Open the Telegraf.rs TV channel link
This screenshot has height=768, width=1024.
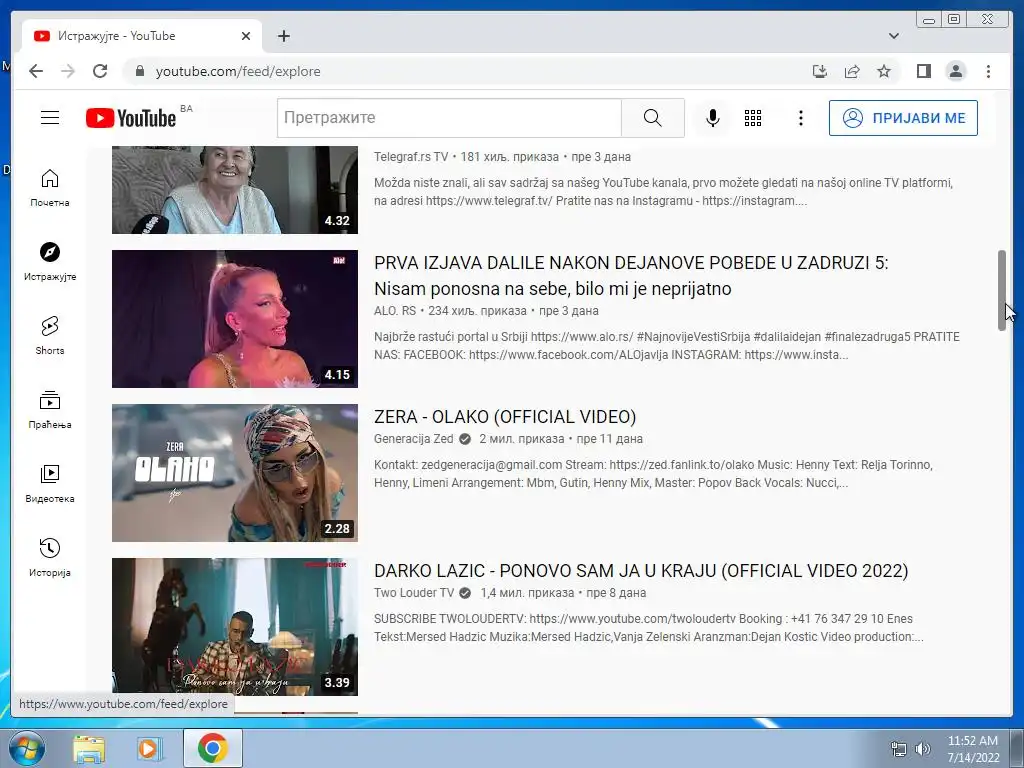click(x=411, y=157)
